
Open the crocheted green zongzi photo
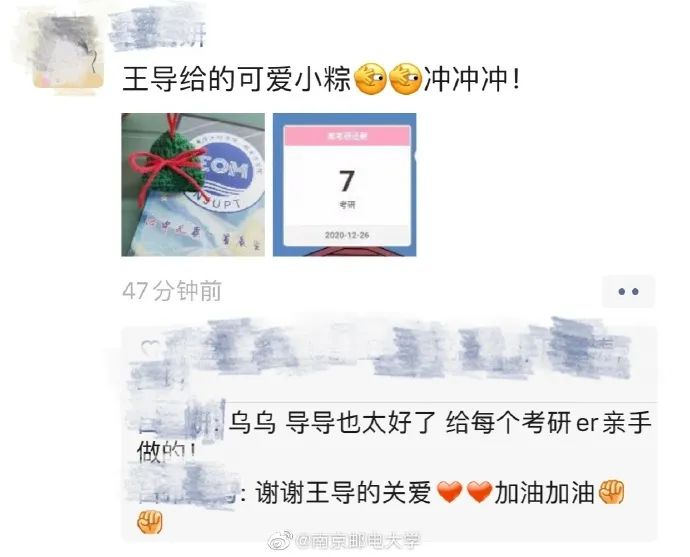tap(193, 184)
